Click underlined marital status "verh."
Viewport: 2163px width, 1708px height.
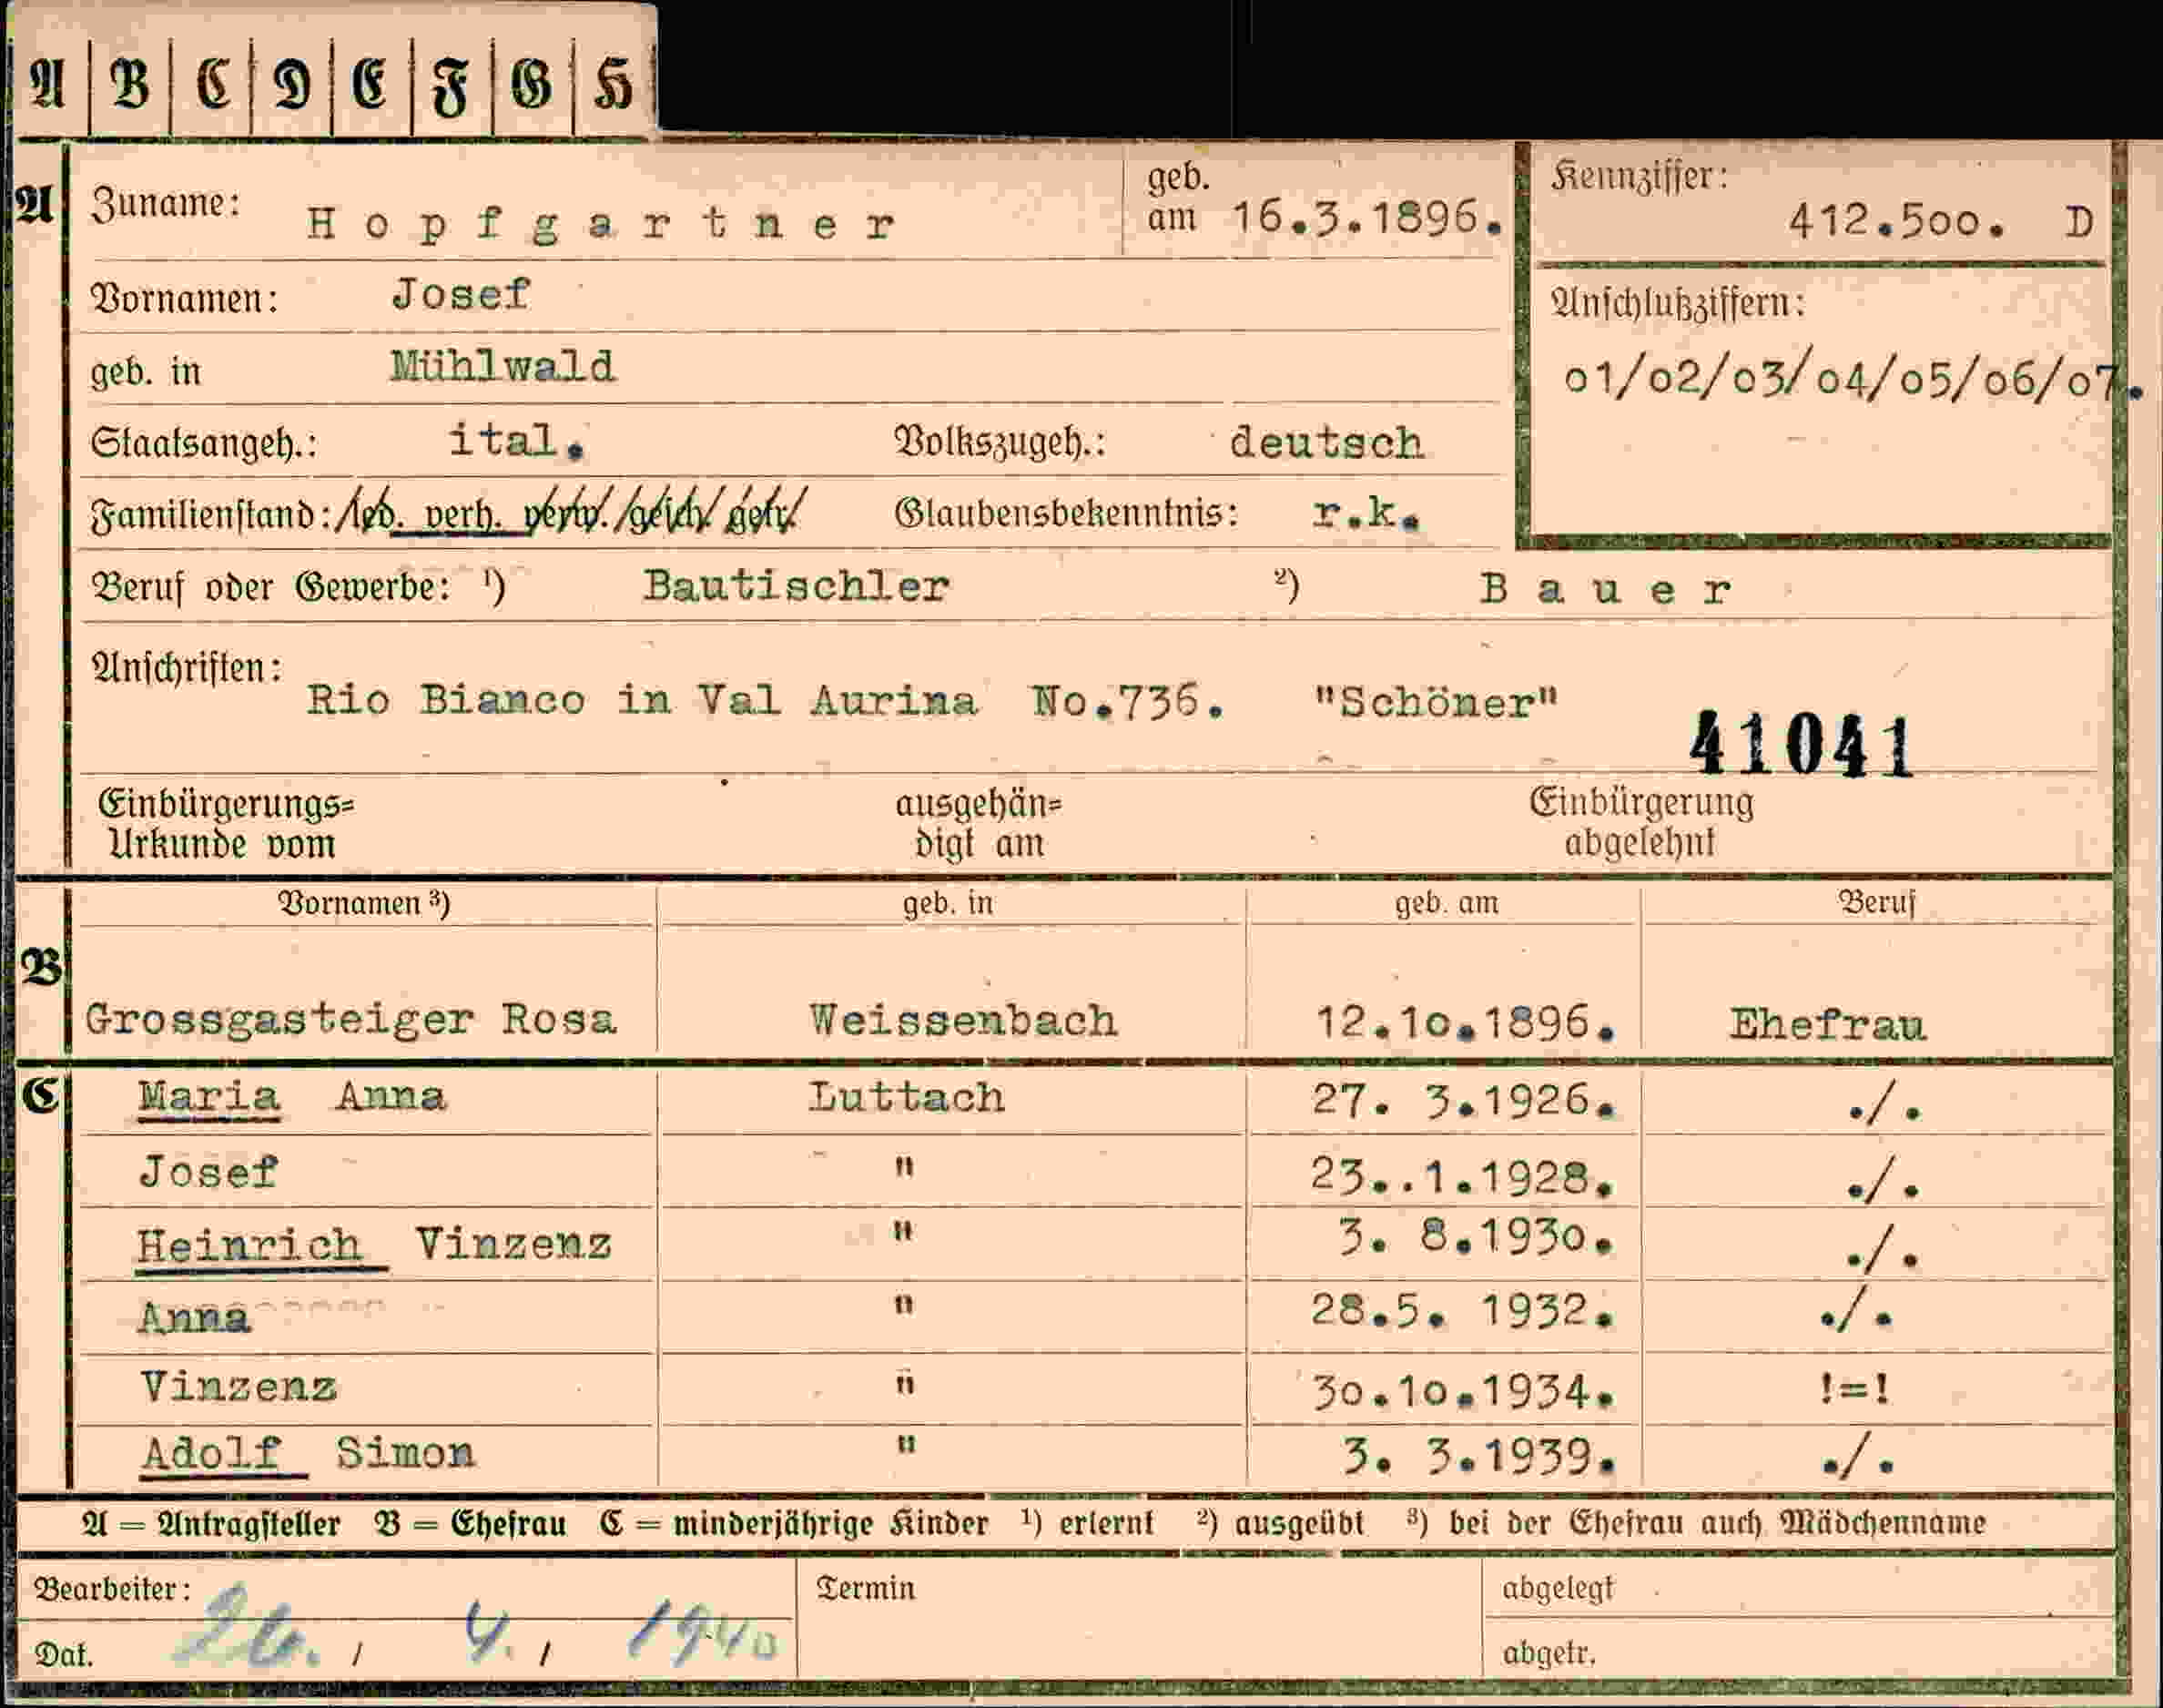point(462,515)
